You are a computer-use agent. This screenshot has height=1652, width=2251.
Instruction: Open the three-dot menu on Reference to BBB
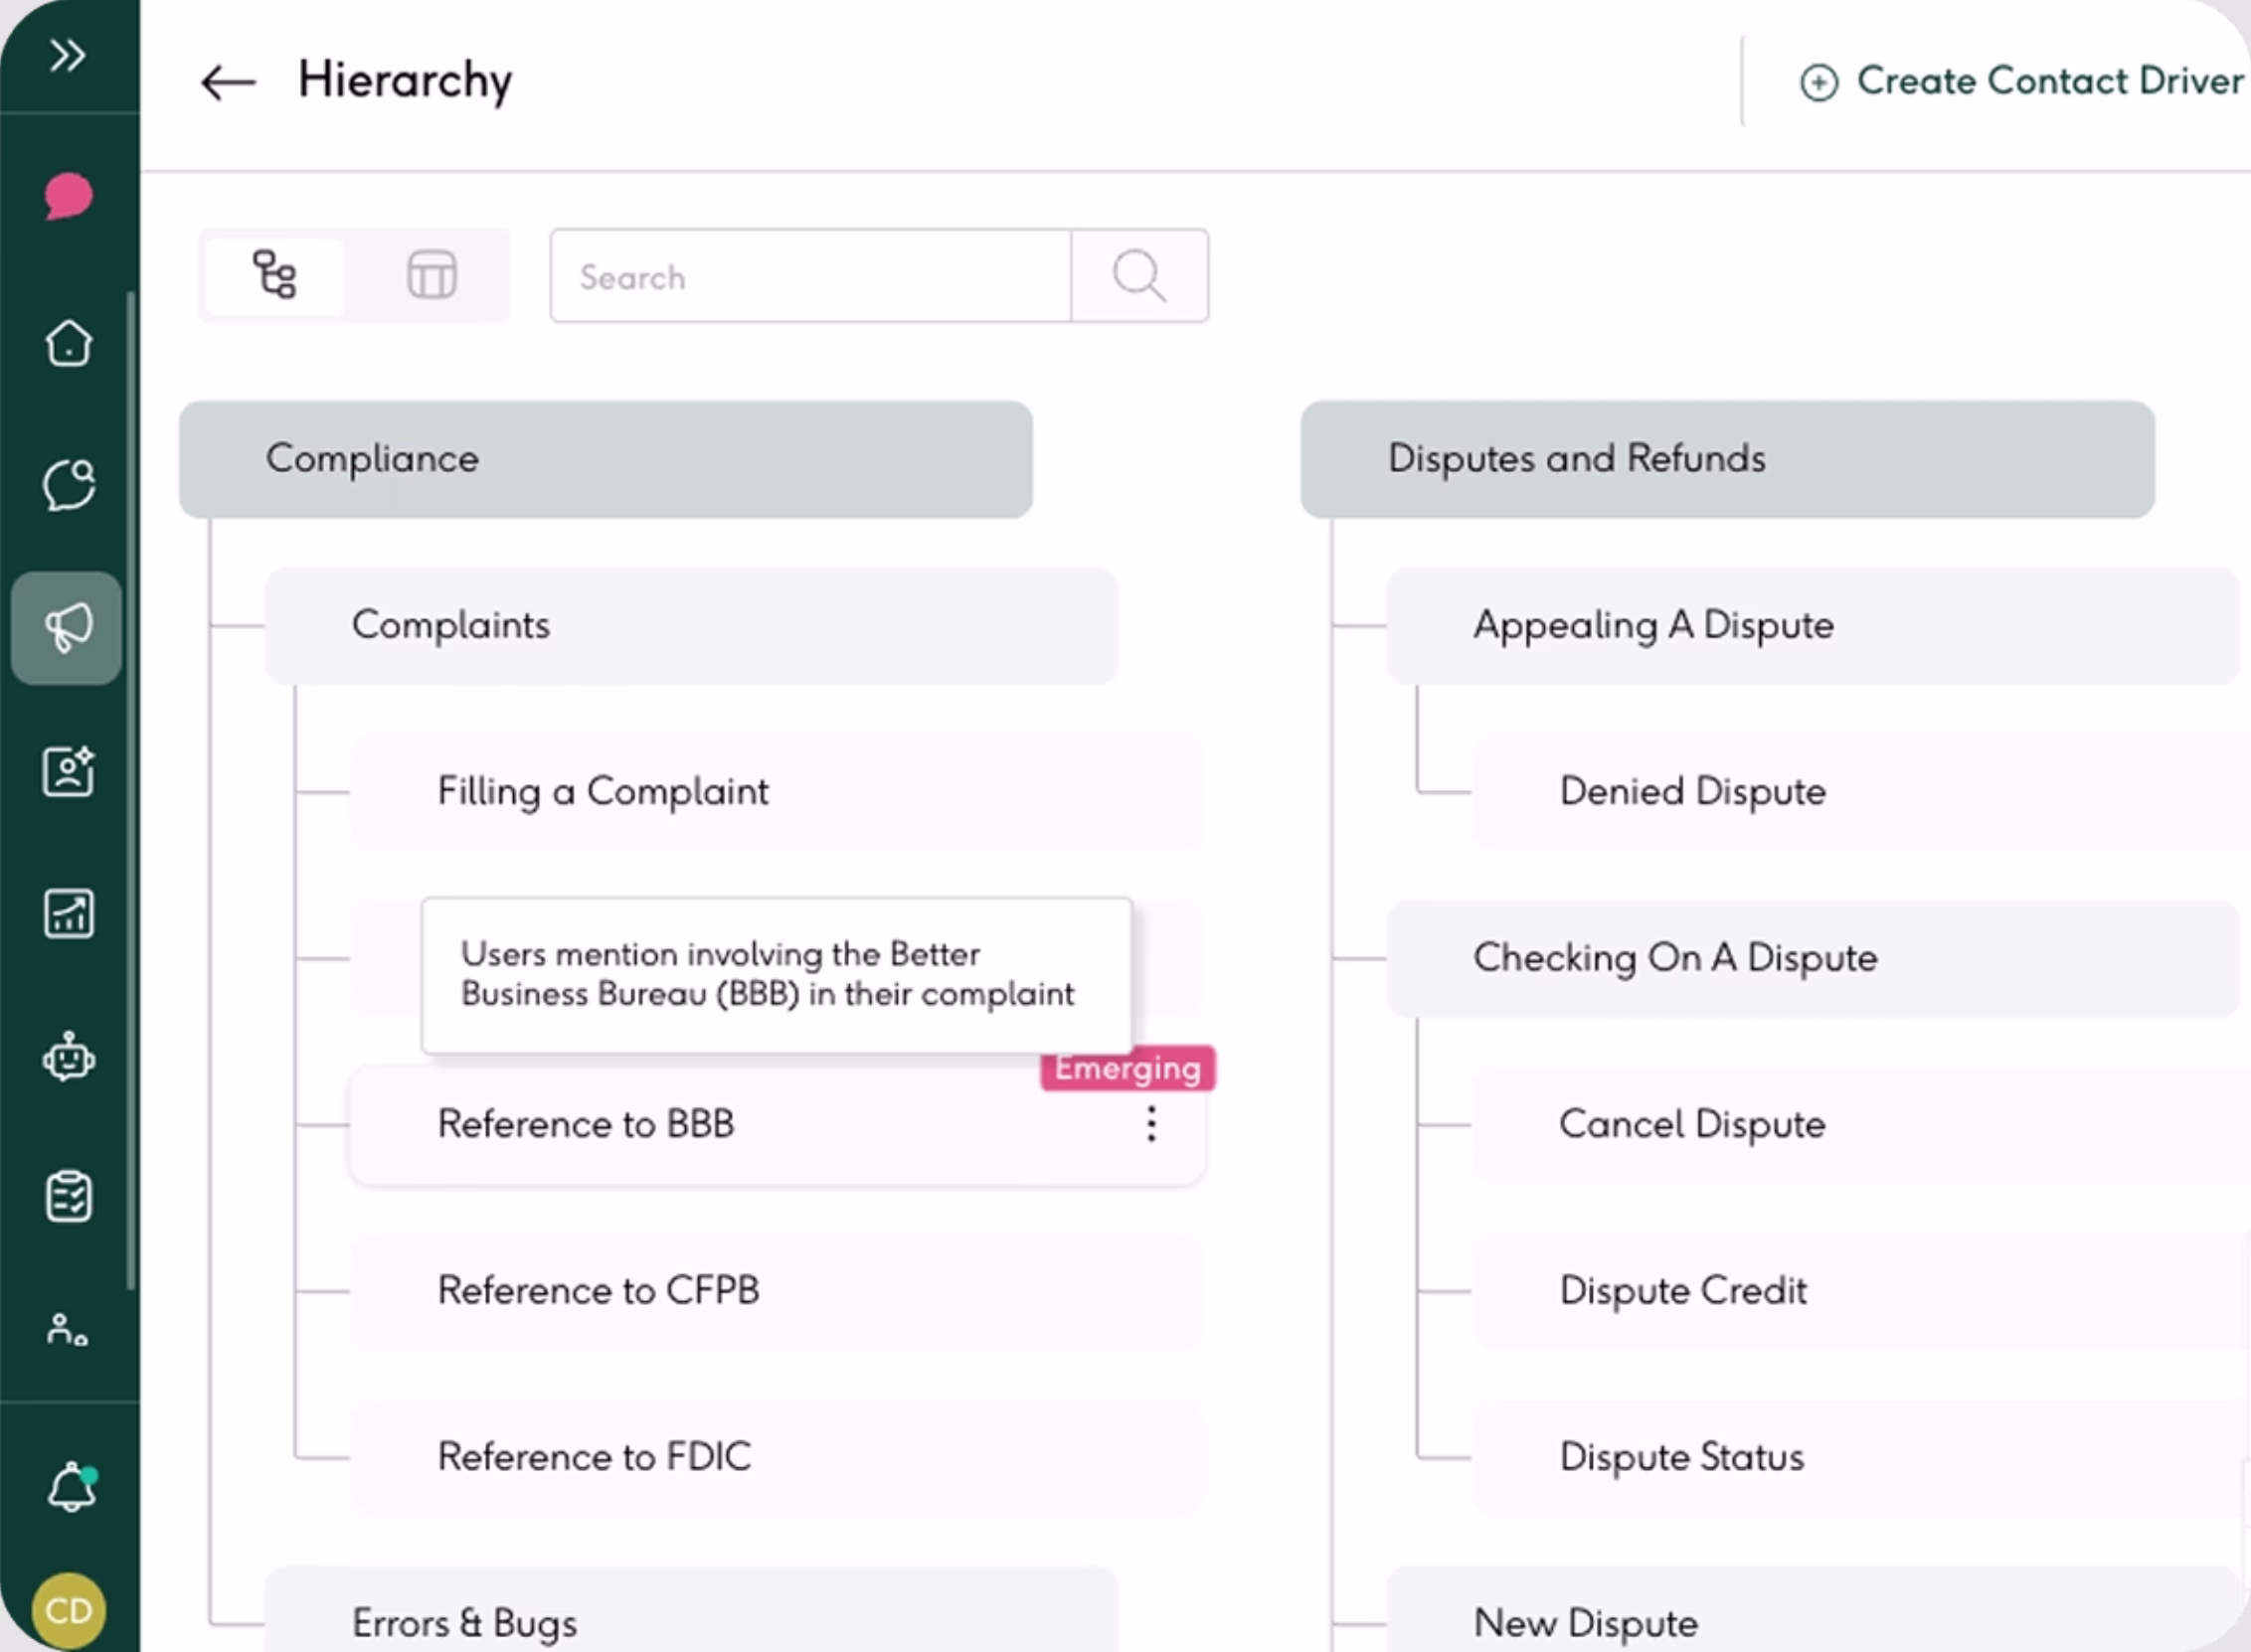(1151, 1124)
